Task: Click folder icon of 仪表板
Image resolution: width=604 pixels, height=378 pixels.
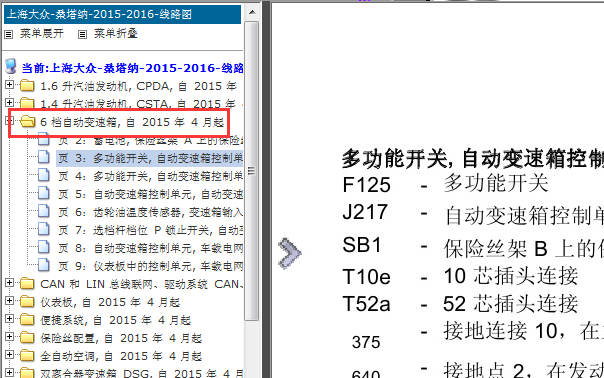Action: (27, 302)
